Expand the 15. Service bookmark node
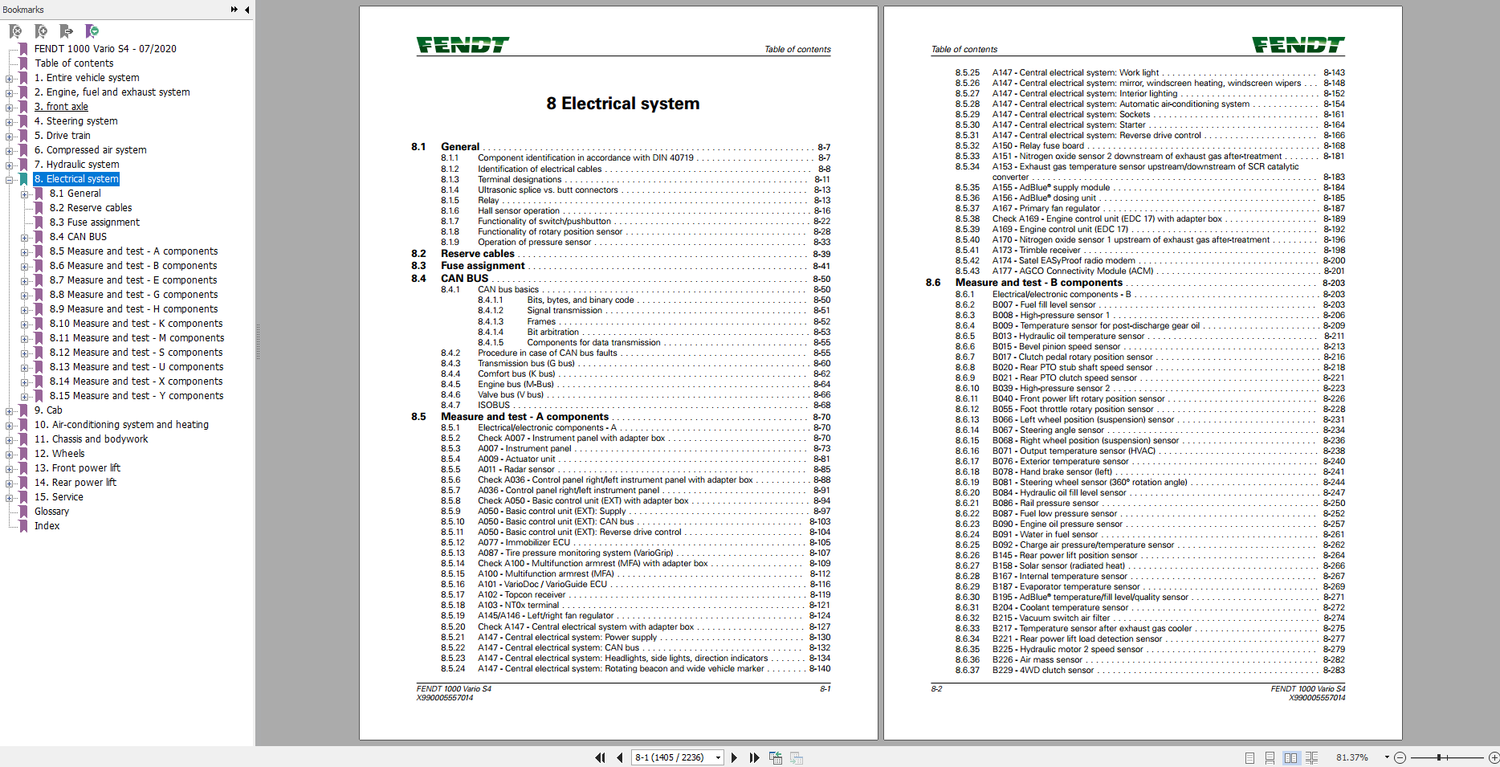The height and width of the screenshot is (767, 1500). (9, 497)
